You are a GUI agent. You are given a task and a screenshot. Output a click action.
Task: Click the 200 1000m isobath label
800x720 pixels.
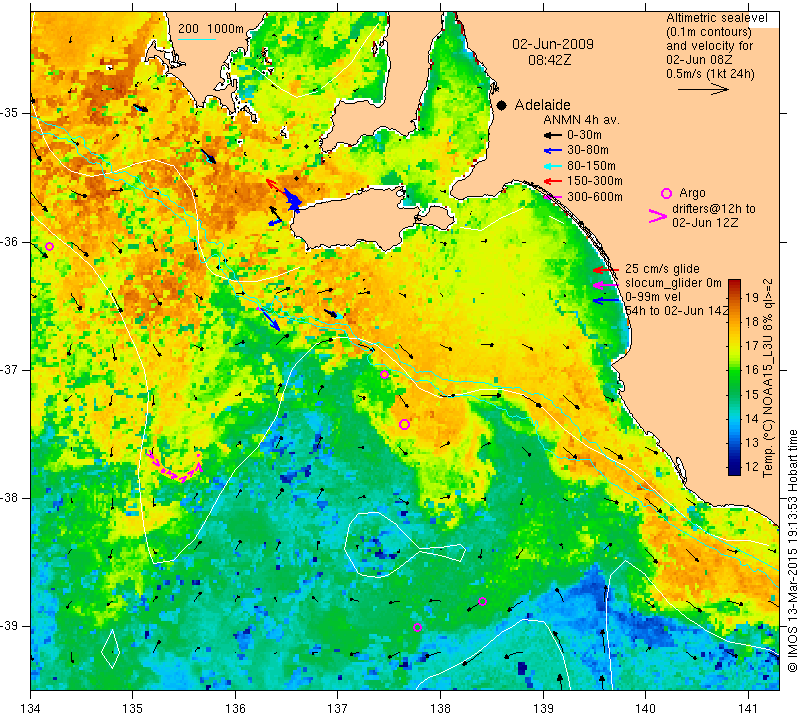pos(211,29)
